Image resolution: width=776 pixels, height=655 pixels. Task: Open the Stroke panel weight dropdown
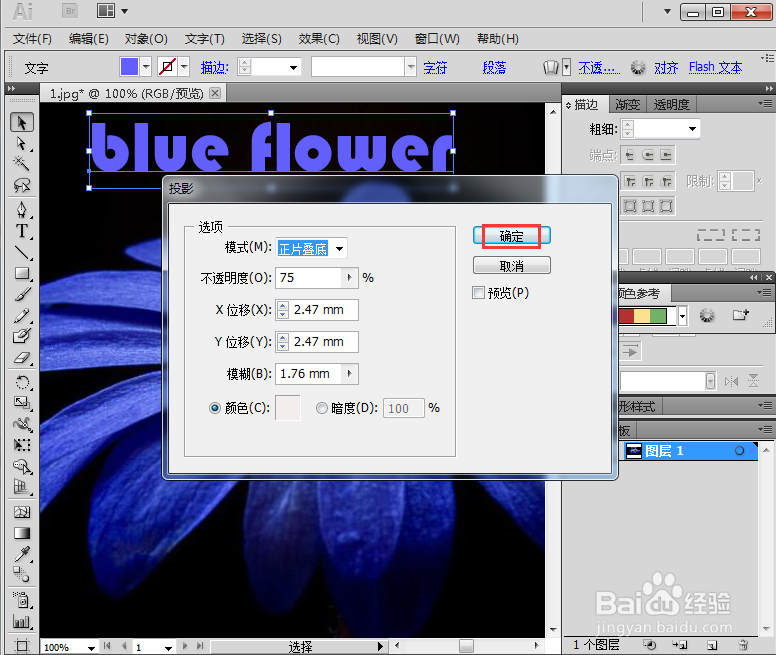click(692, 129)
